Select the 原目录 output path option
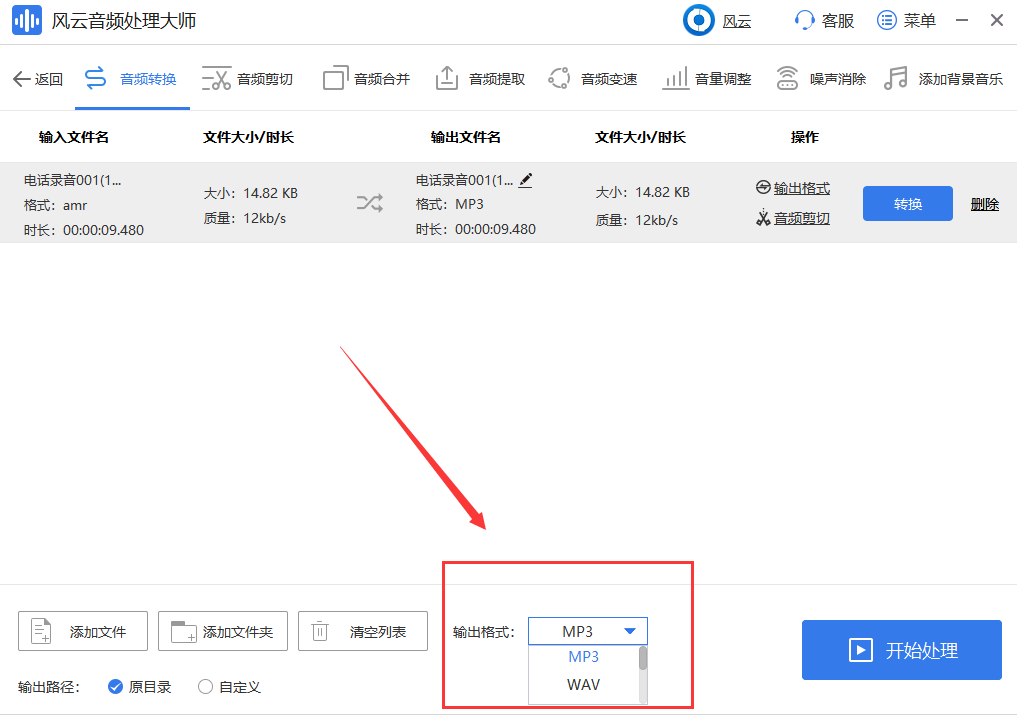The image size is (1017, 715). (139, 687)
